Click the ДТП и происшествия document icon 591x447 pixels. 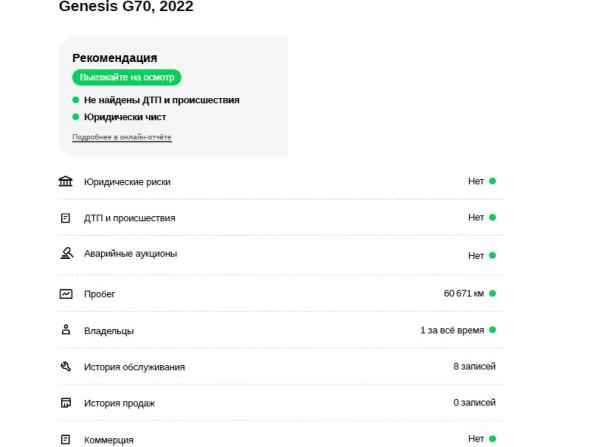pos(66,218)
